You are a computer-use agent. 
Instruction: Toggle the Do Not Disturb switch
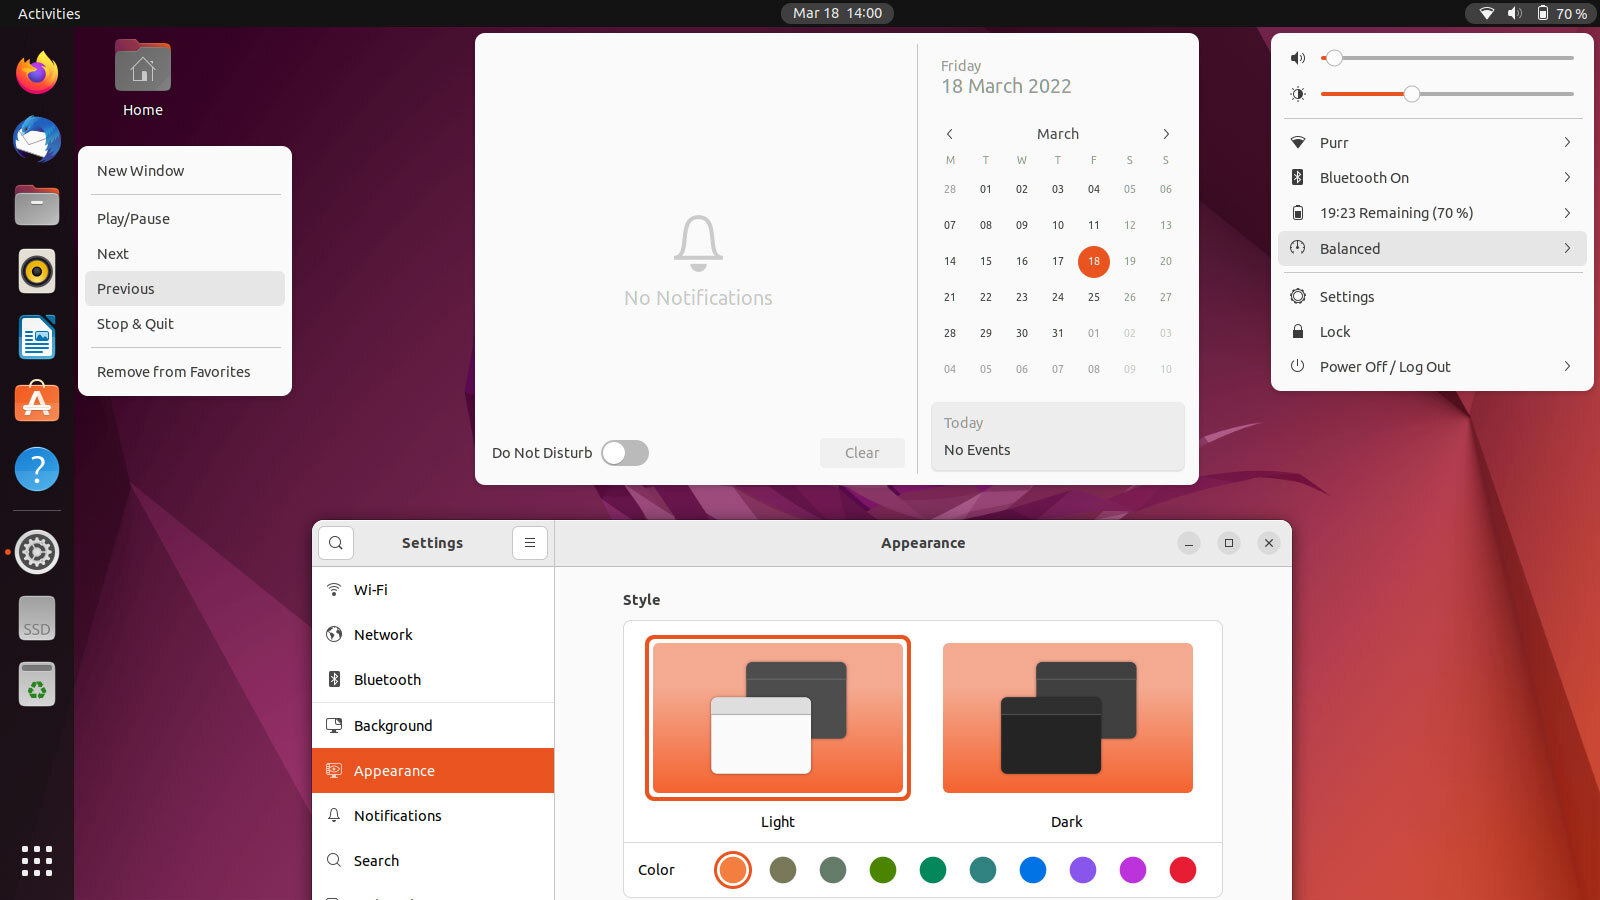pos(625,453)
